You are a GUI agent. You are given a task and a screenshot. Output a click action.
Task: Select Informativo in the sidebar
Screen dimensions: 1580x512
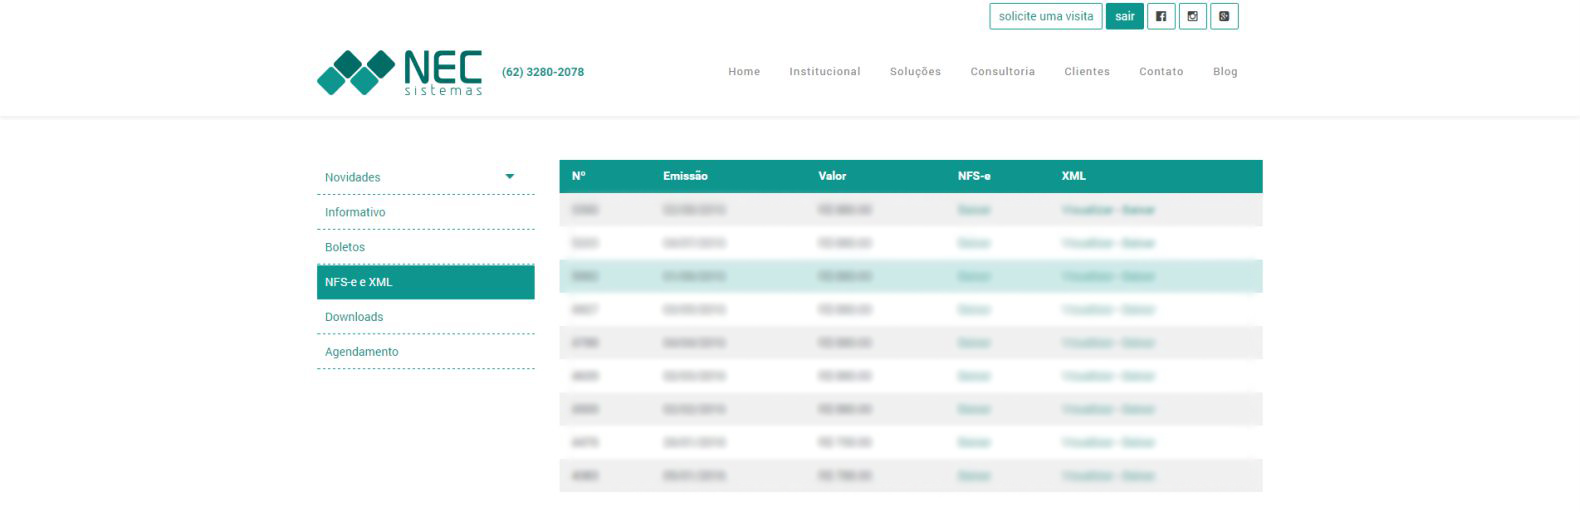click(355, 212)
